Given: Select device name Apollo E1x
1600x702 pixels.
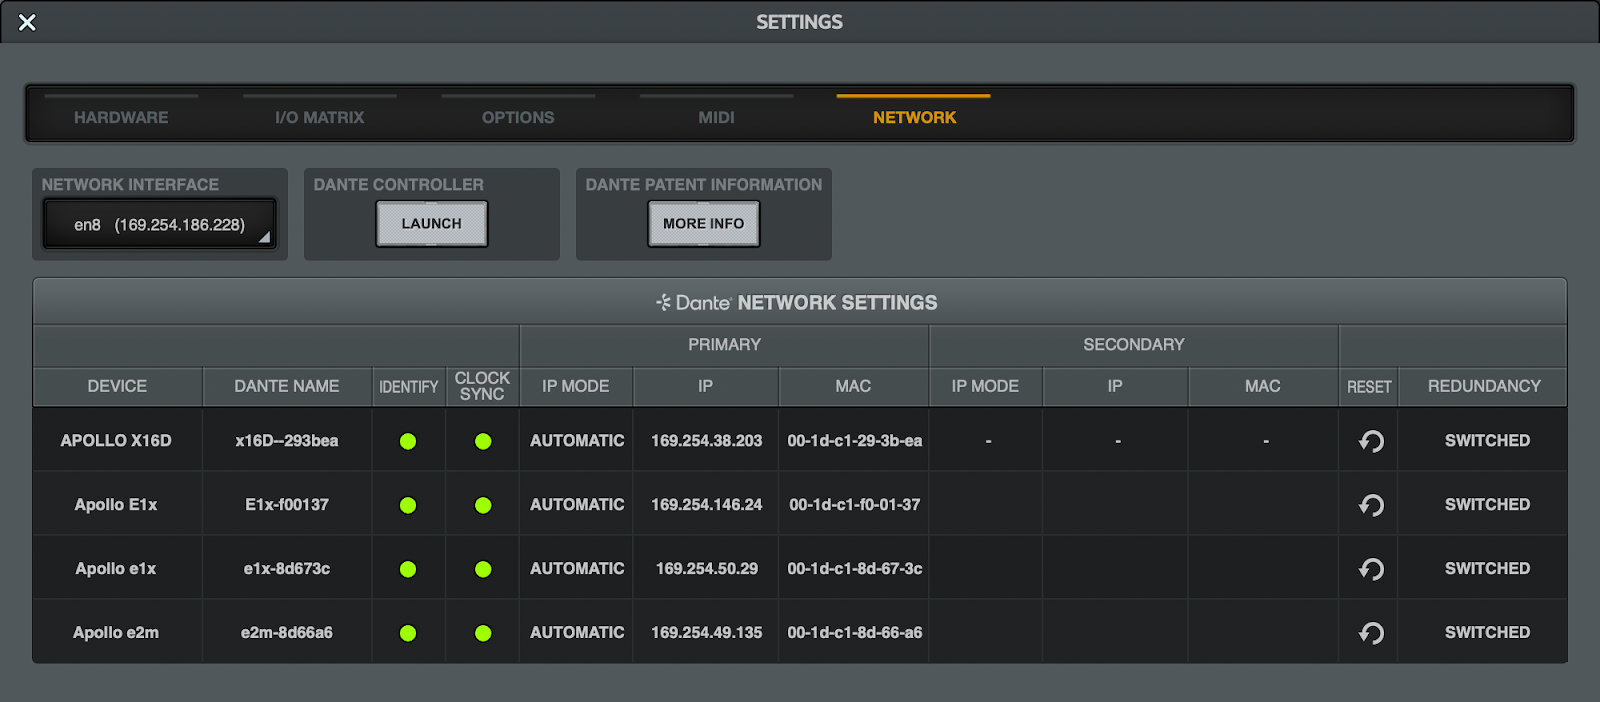Looking at the screenshot, I should point(116,504).
